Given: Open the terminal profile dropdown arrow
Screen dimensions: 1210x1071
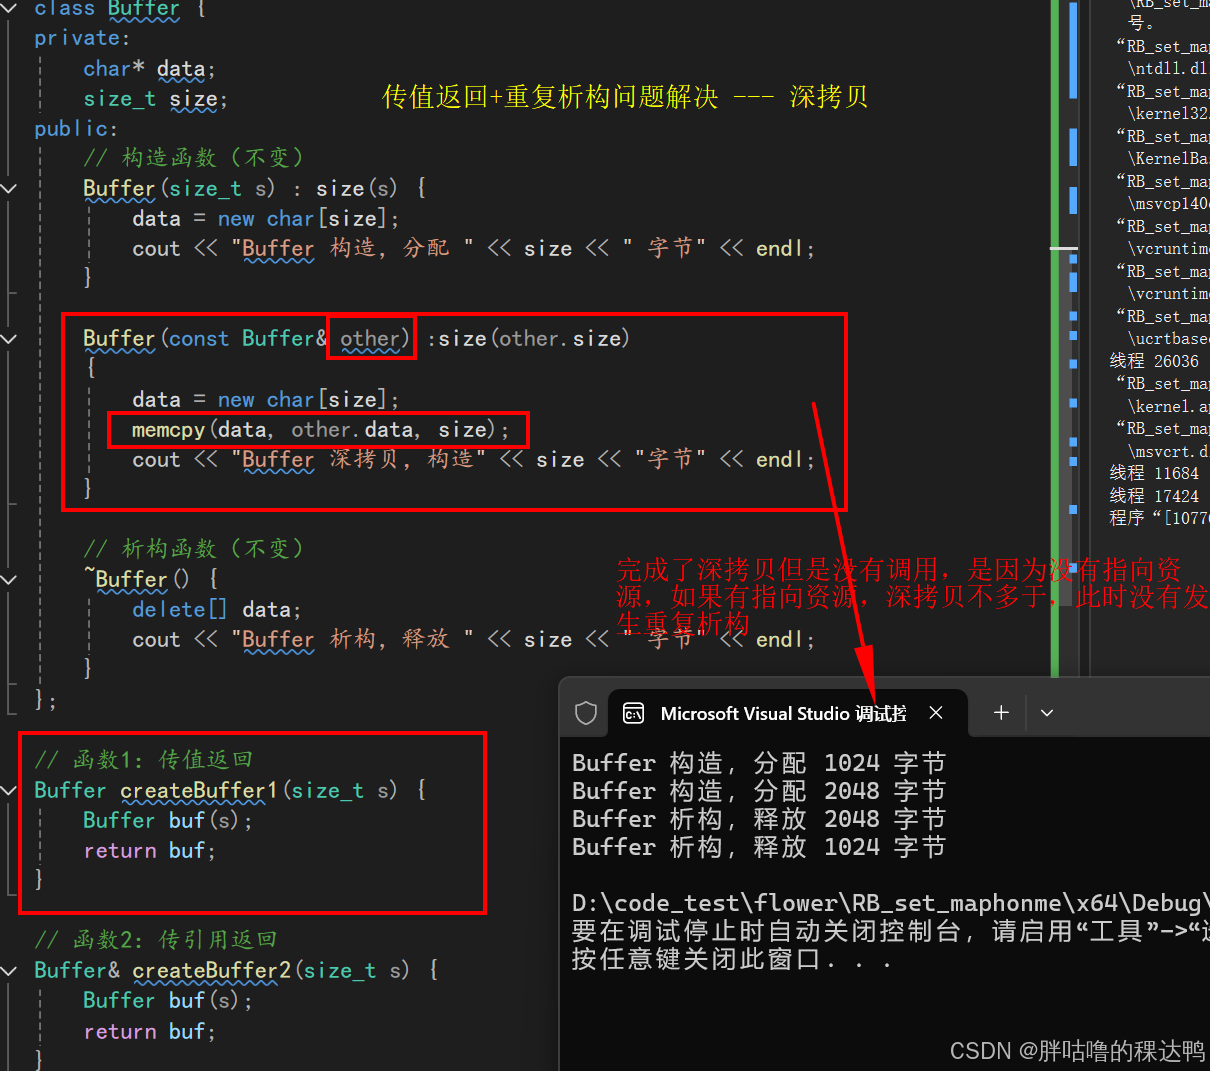Looking at the screenshot, I should pos(1046,712).
